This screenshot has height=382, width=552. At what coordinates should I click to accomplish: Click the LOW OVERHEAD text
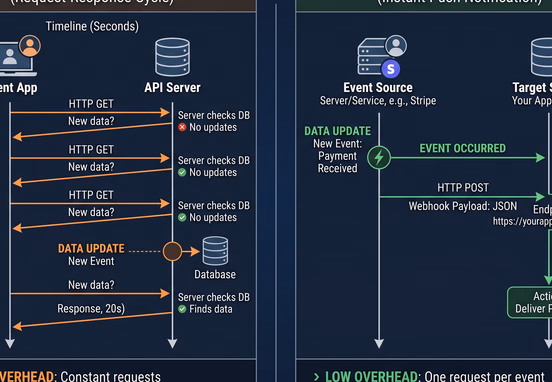[x=371, y=377]
